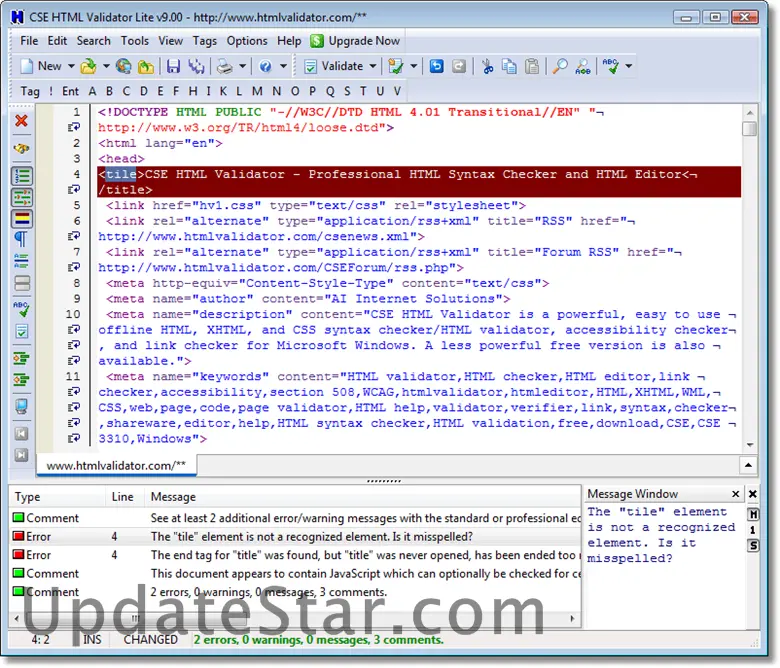Paste with the clipboard icon

(x=532, y=66)
